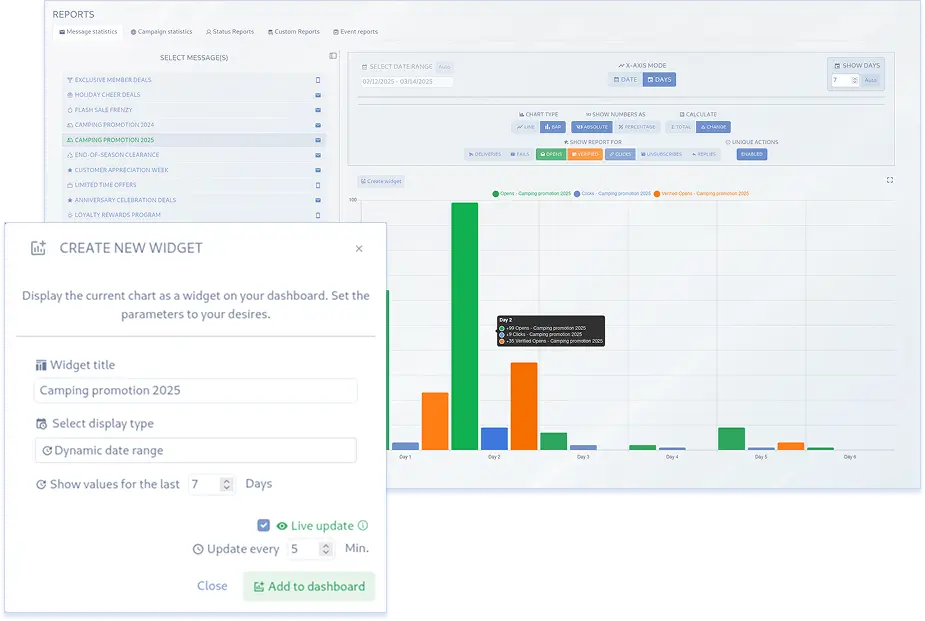925x621 pixels.
Task: Set Calculate mode to Total
Action: [681, 127]
